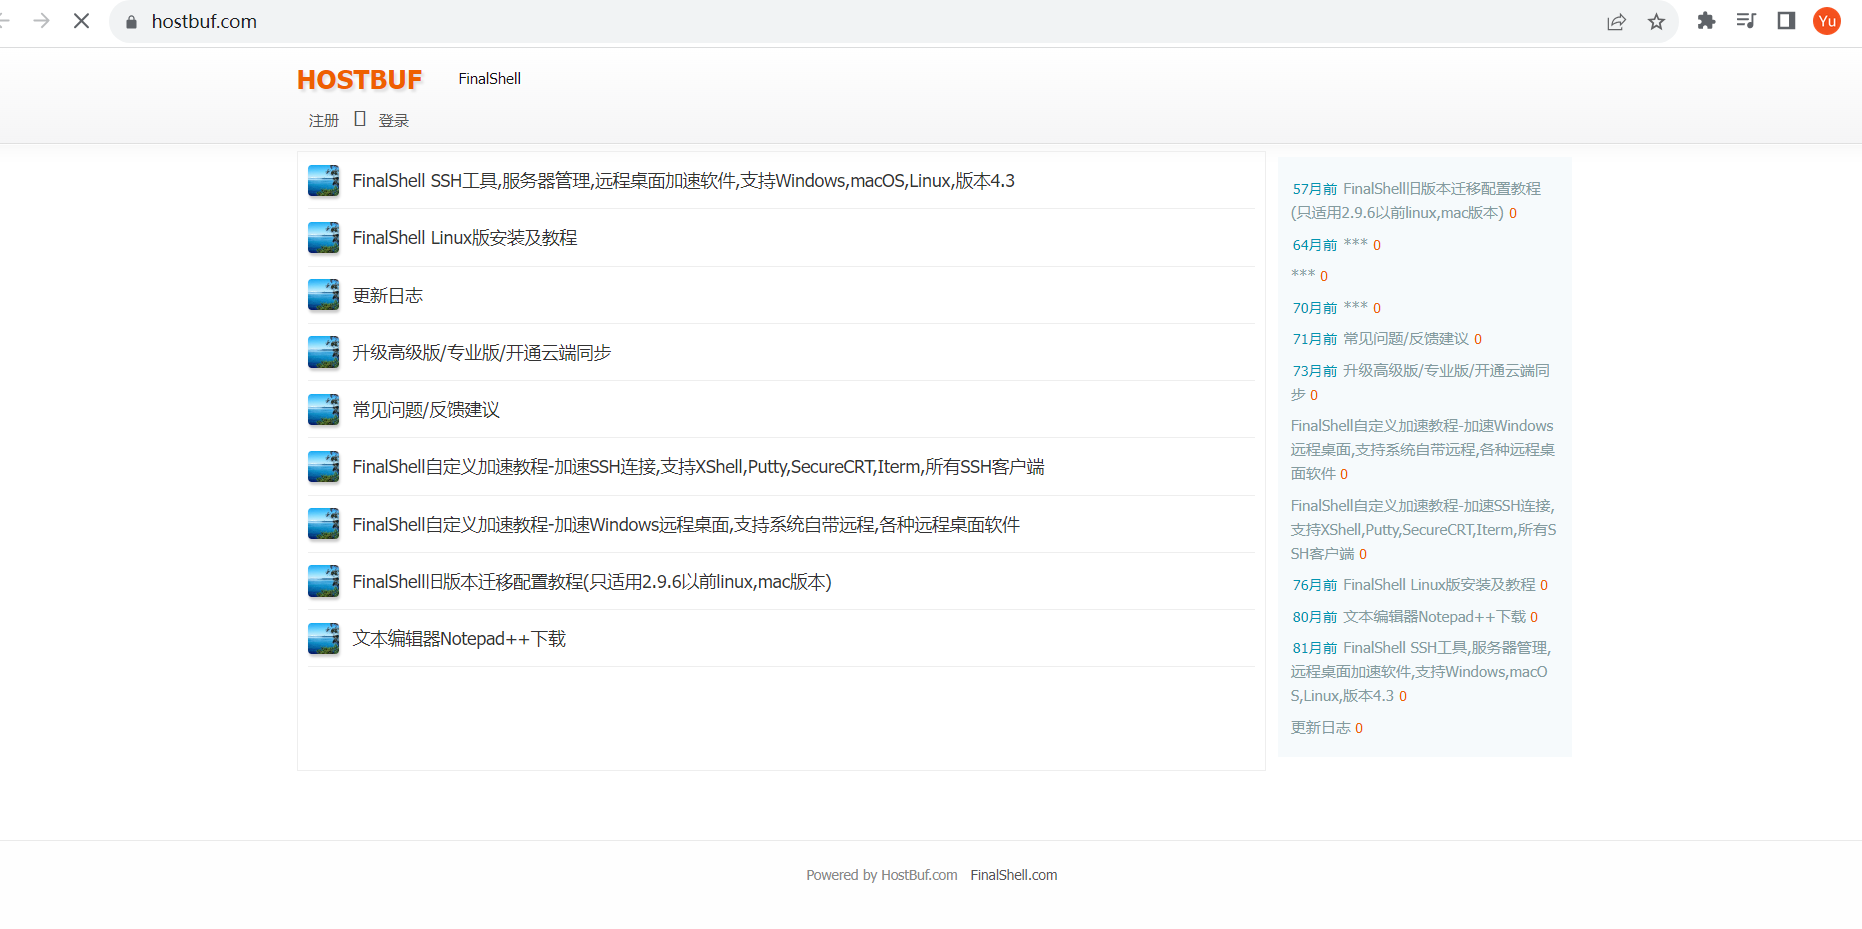Open 常见问题/反馈建议 in main list
This screenshot has height=929, width=1862.
pyautogui.click(x=426, y=410)
